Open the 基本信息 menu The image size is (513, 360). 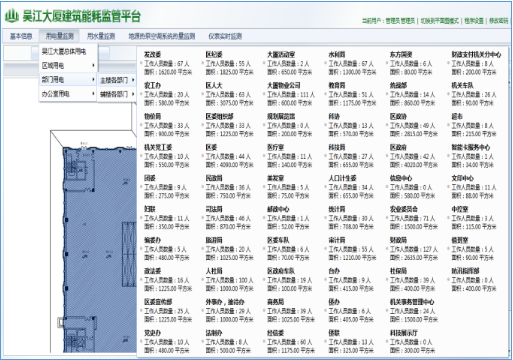point(21,36)
